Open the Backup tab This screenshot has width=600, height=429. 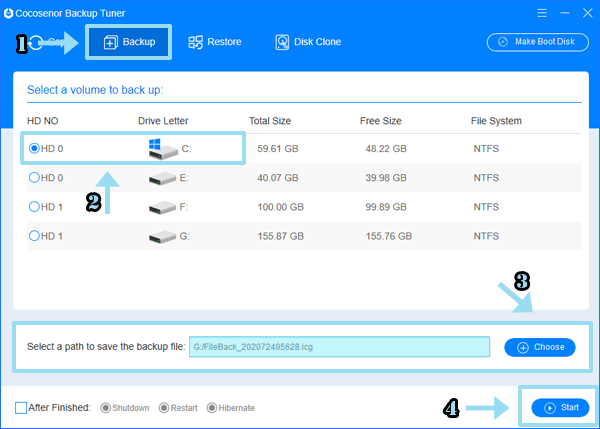coord(129,42)
